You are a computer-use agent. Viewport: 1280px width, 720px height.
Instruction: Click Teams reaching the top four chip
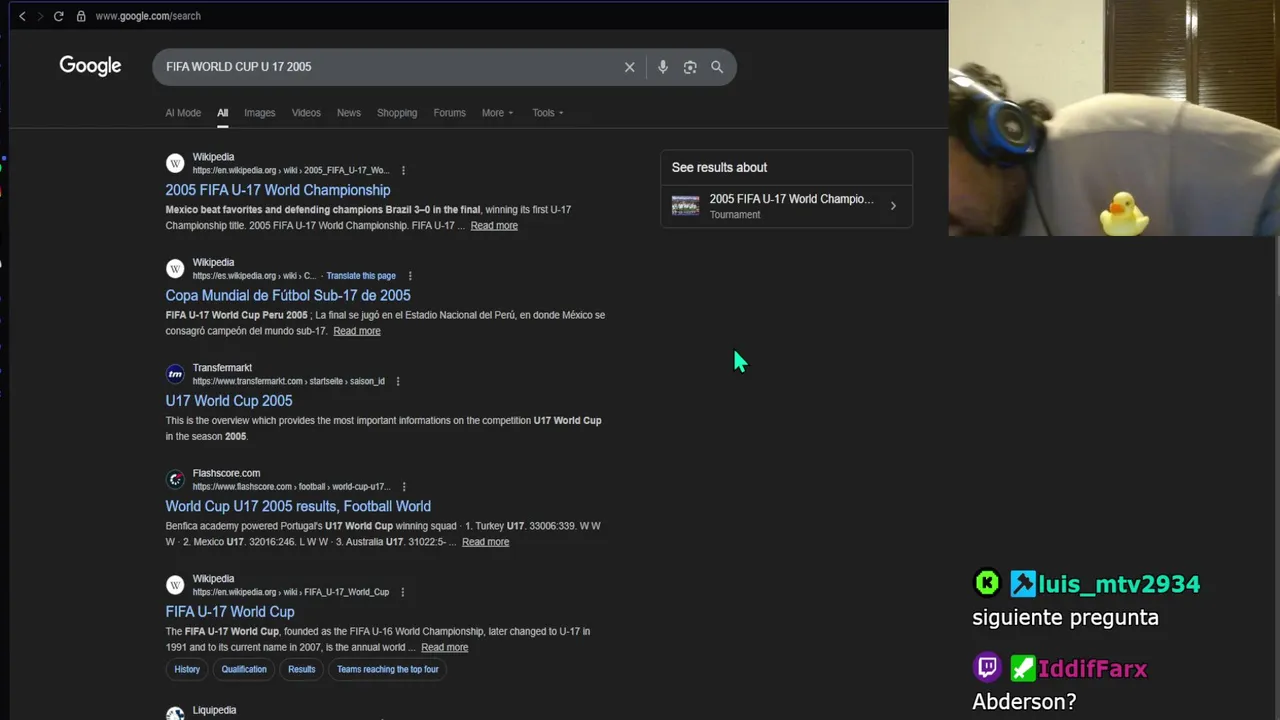(388, 669)
